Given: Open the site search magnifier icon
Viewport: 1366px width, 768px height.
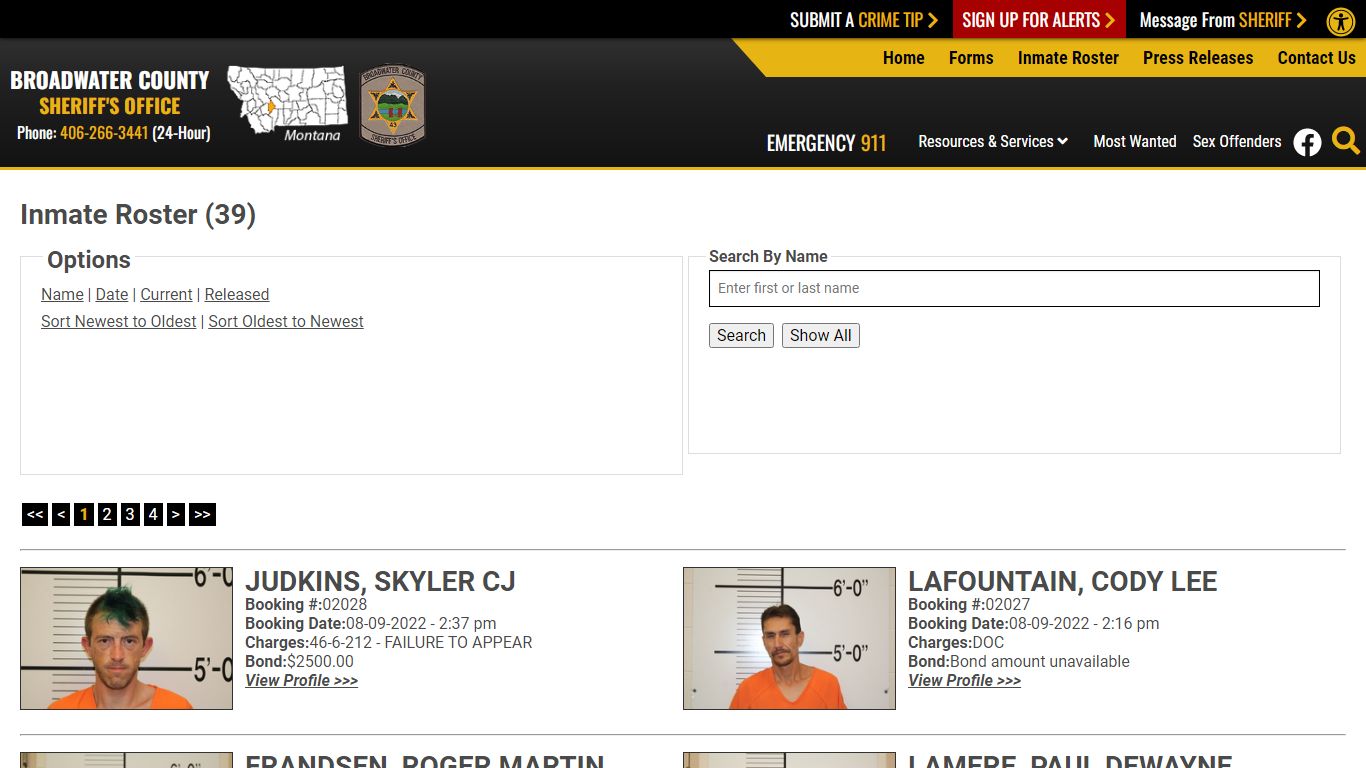Looking at the screenshot, I should [x=1346, y=141].
